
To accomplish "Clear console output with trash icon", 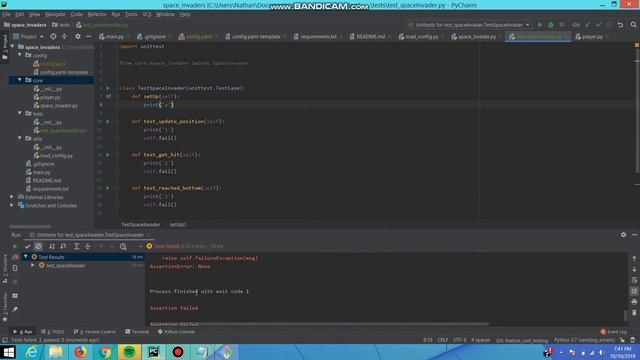I will [x=634, y=313].
